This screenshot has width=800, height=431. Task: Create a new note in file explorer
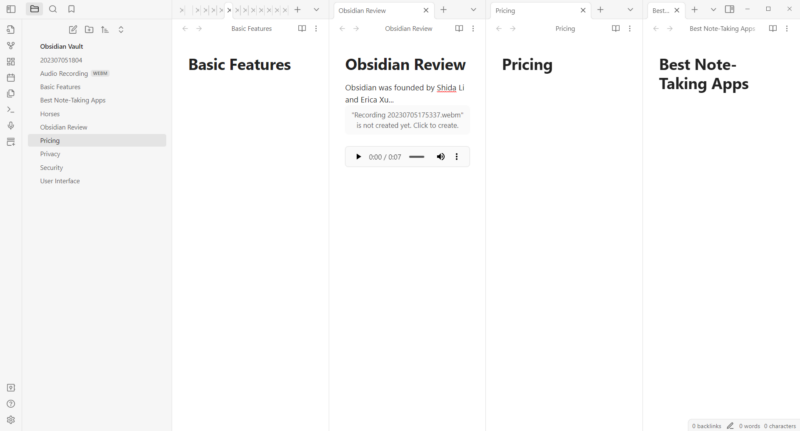[x=73, y=30]
